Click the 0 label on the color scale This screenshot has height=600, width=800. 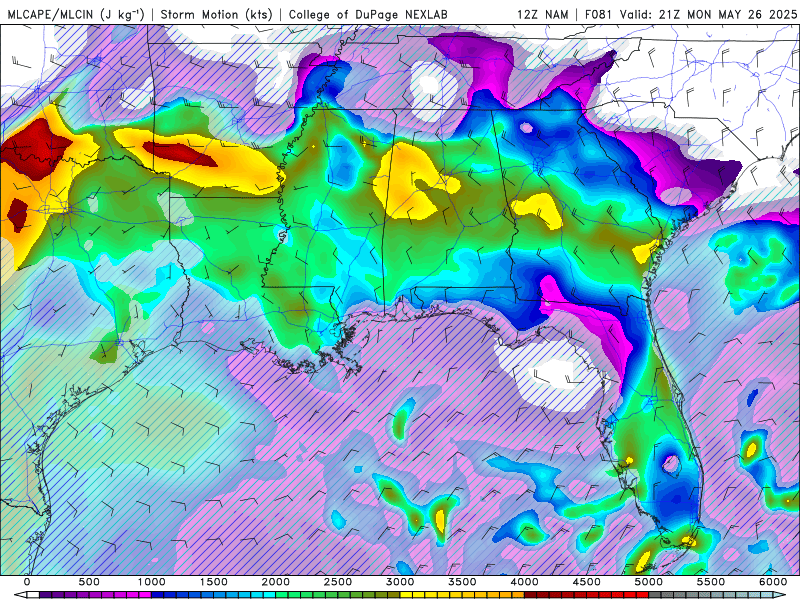(27, 582)
